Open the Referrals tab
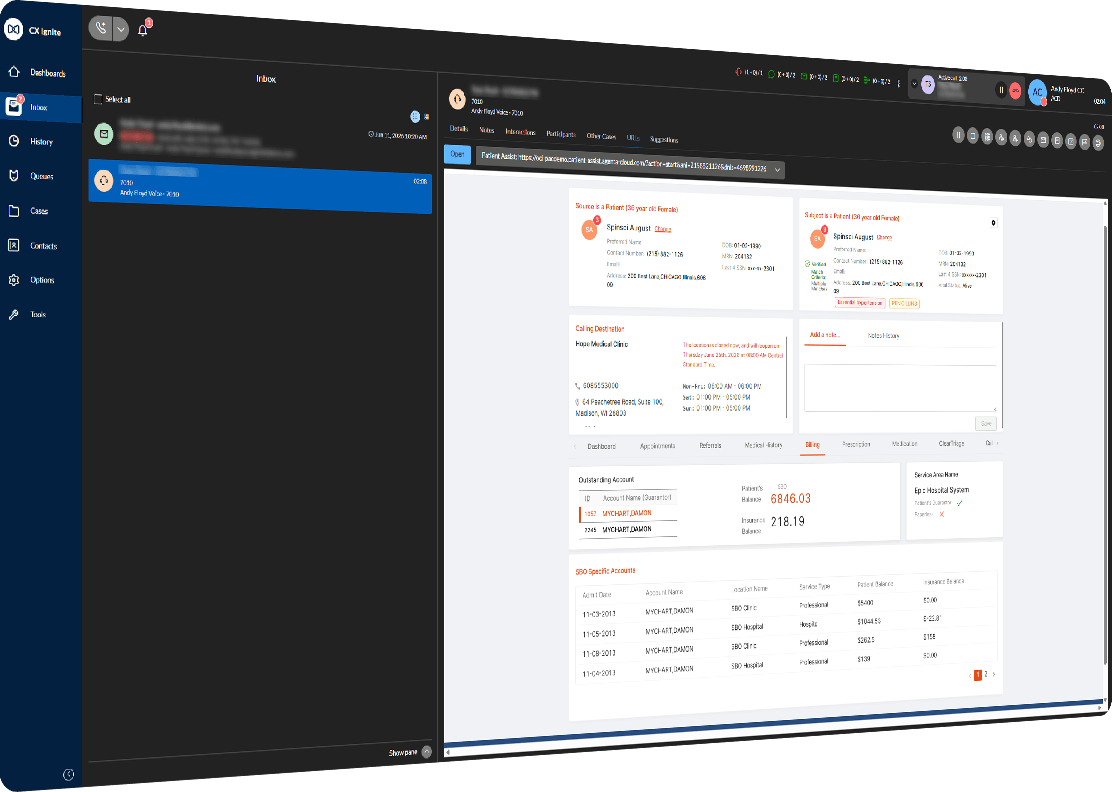This screenshot has height=792, width=1112. (x=710, y=445)
